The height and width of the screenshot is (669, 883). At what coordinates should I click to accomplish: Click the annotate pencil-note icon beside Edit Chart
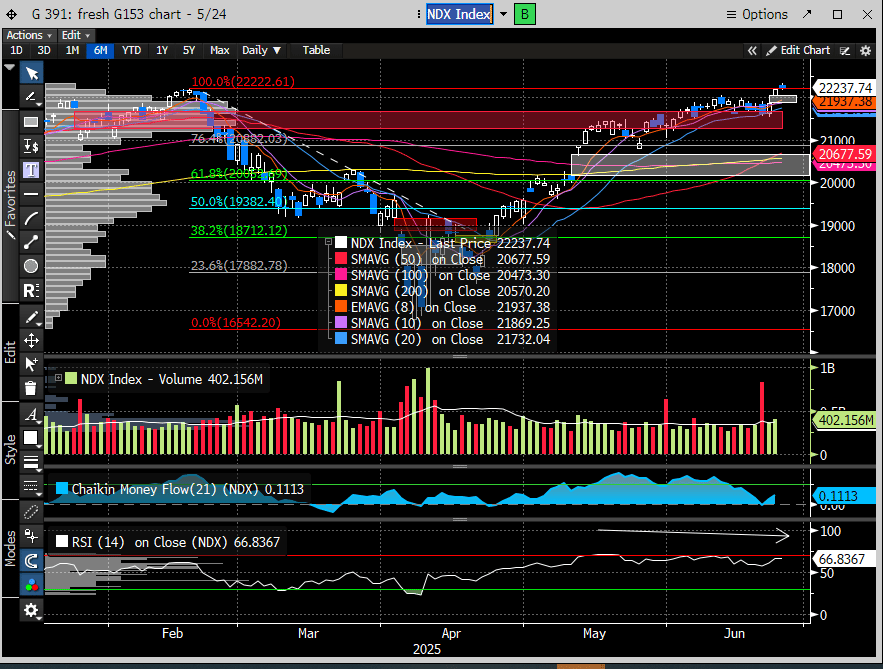pyautogui.click(x=845, y=51)
